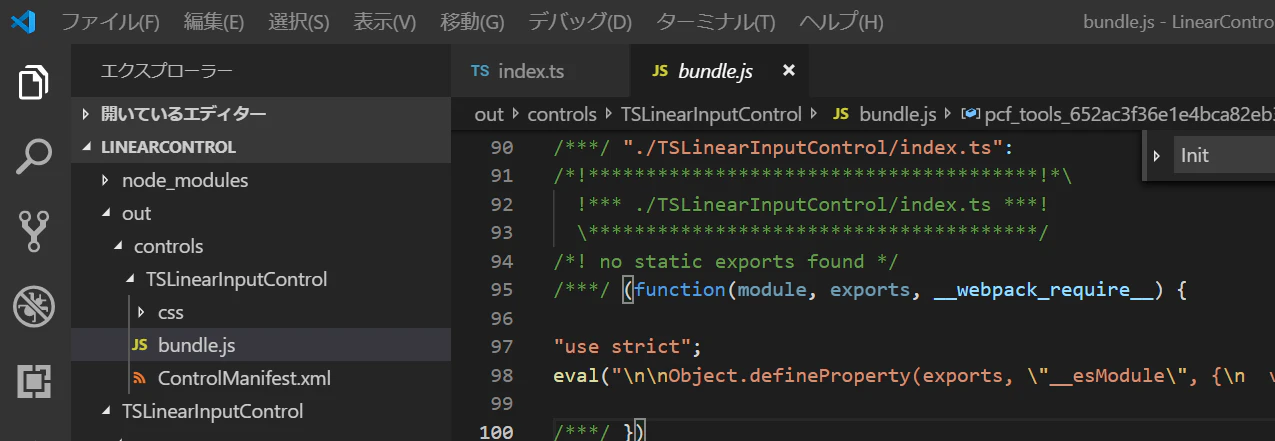Screen dimensions: 1275x441
Task: Click the 'function' keyword on line 95
Action: coord(681,290)
